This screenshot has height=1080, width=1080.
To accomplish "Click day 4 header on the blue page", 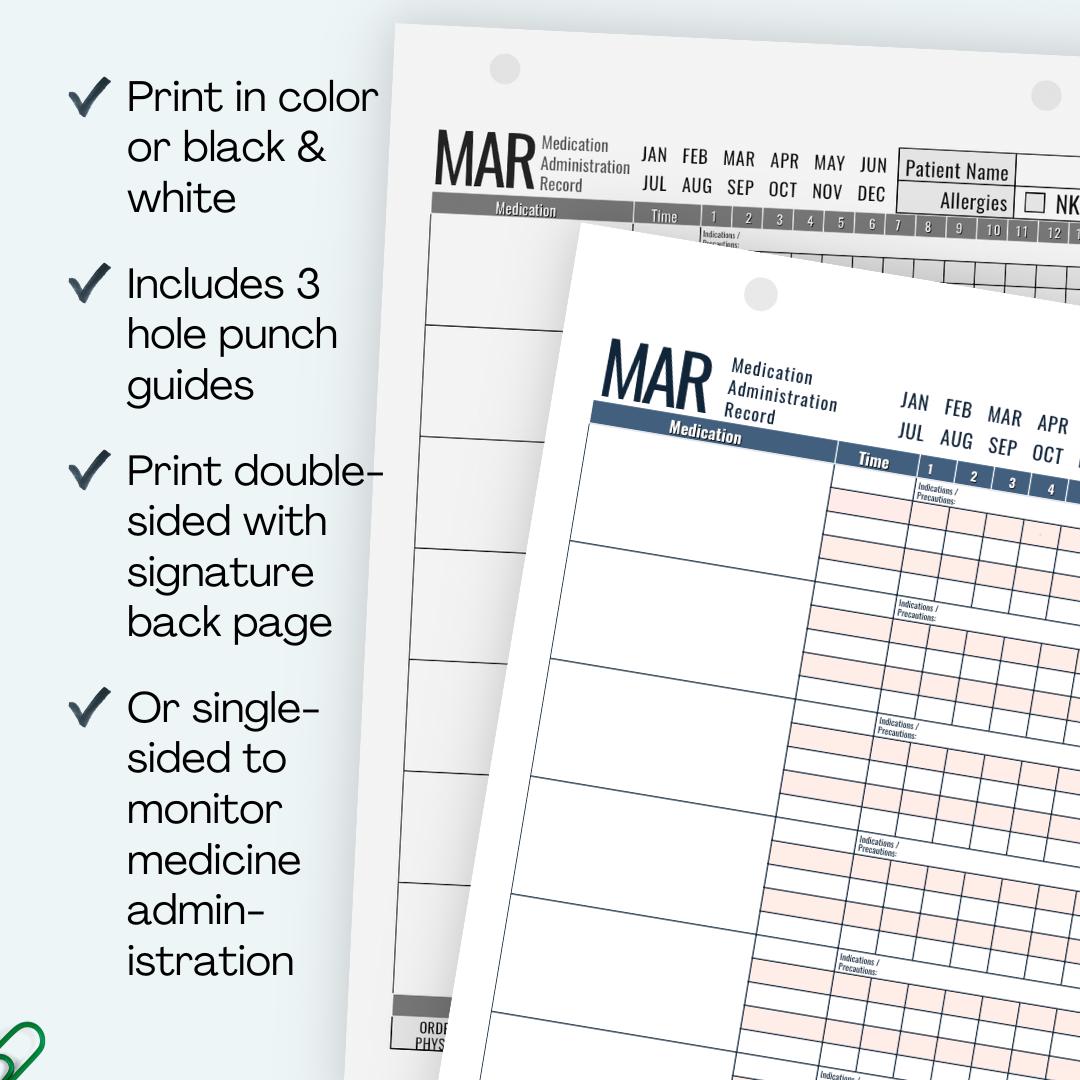I will tap(1050, 489).
